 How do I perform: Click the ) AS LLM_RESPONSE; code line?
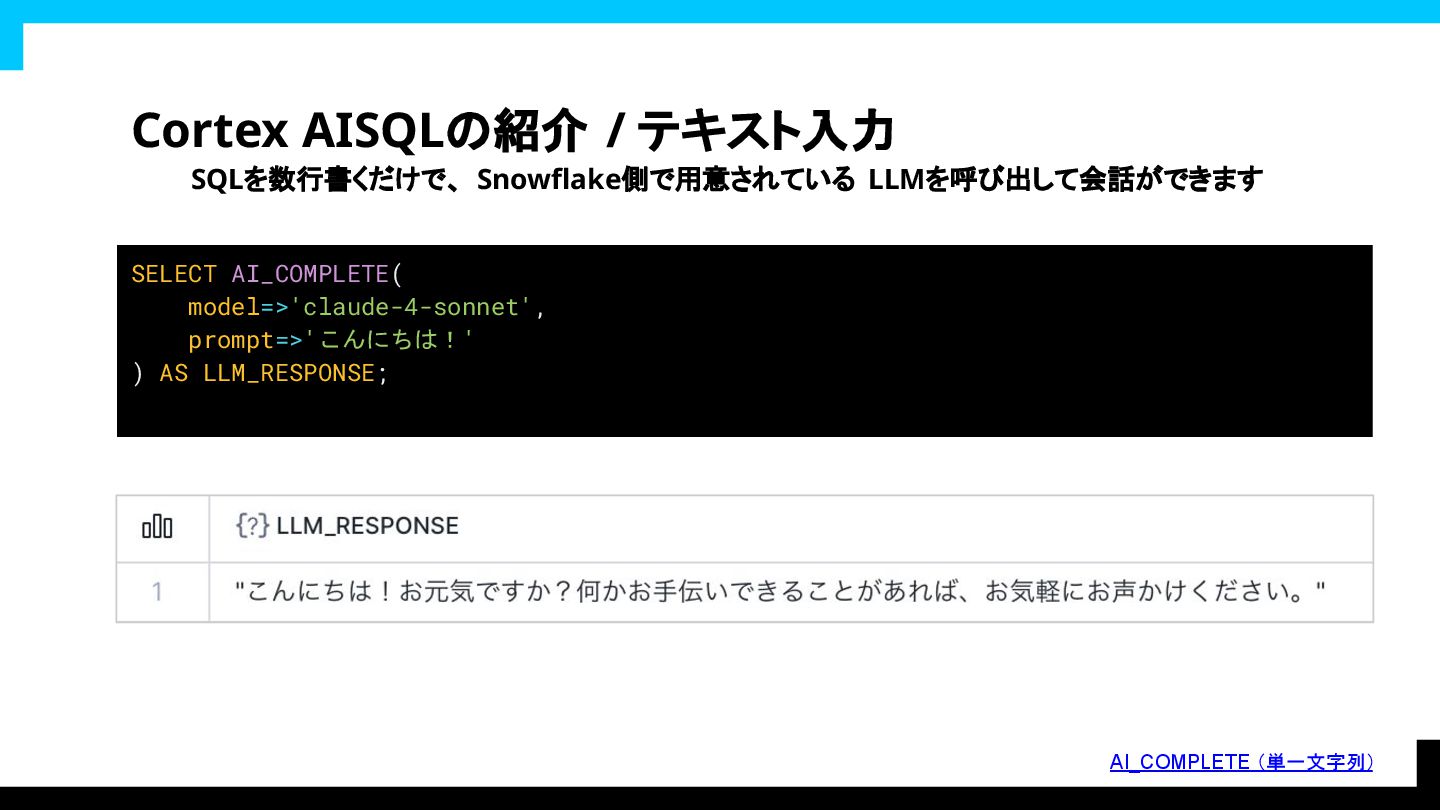259,373
